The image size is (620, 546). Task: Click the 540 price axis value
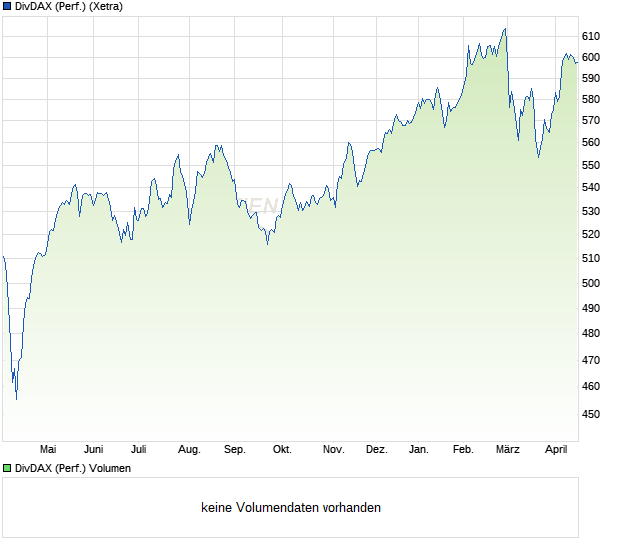[x=591, y=187]
